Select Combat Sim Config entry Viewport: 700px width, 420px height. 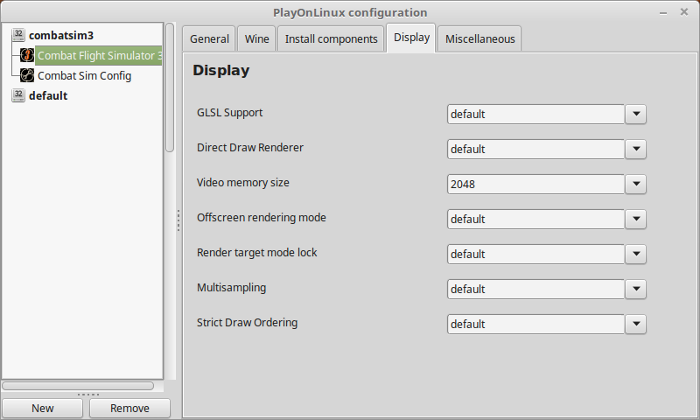84,76
